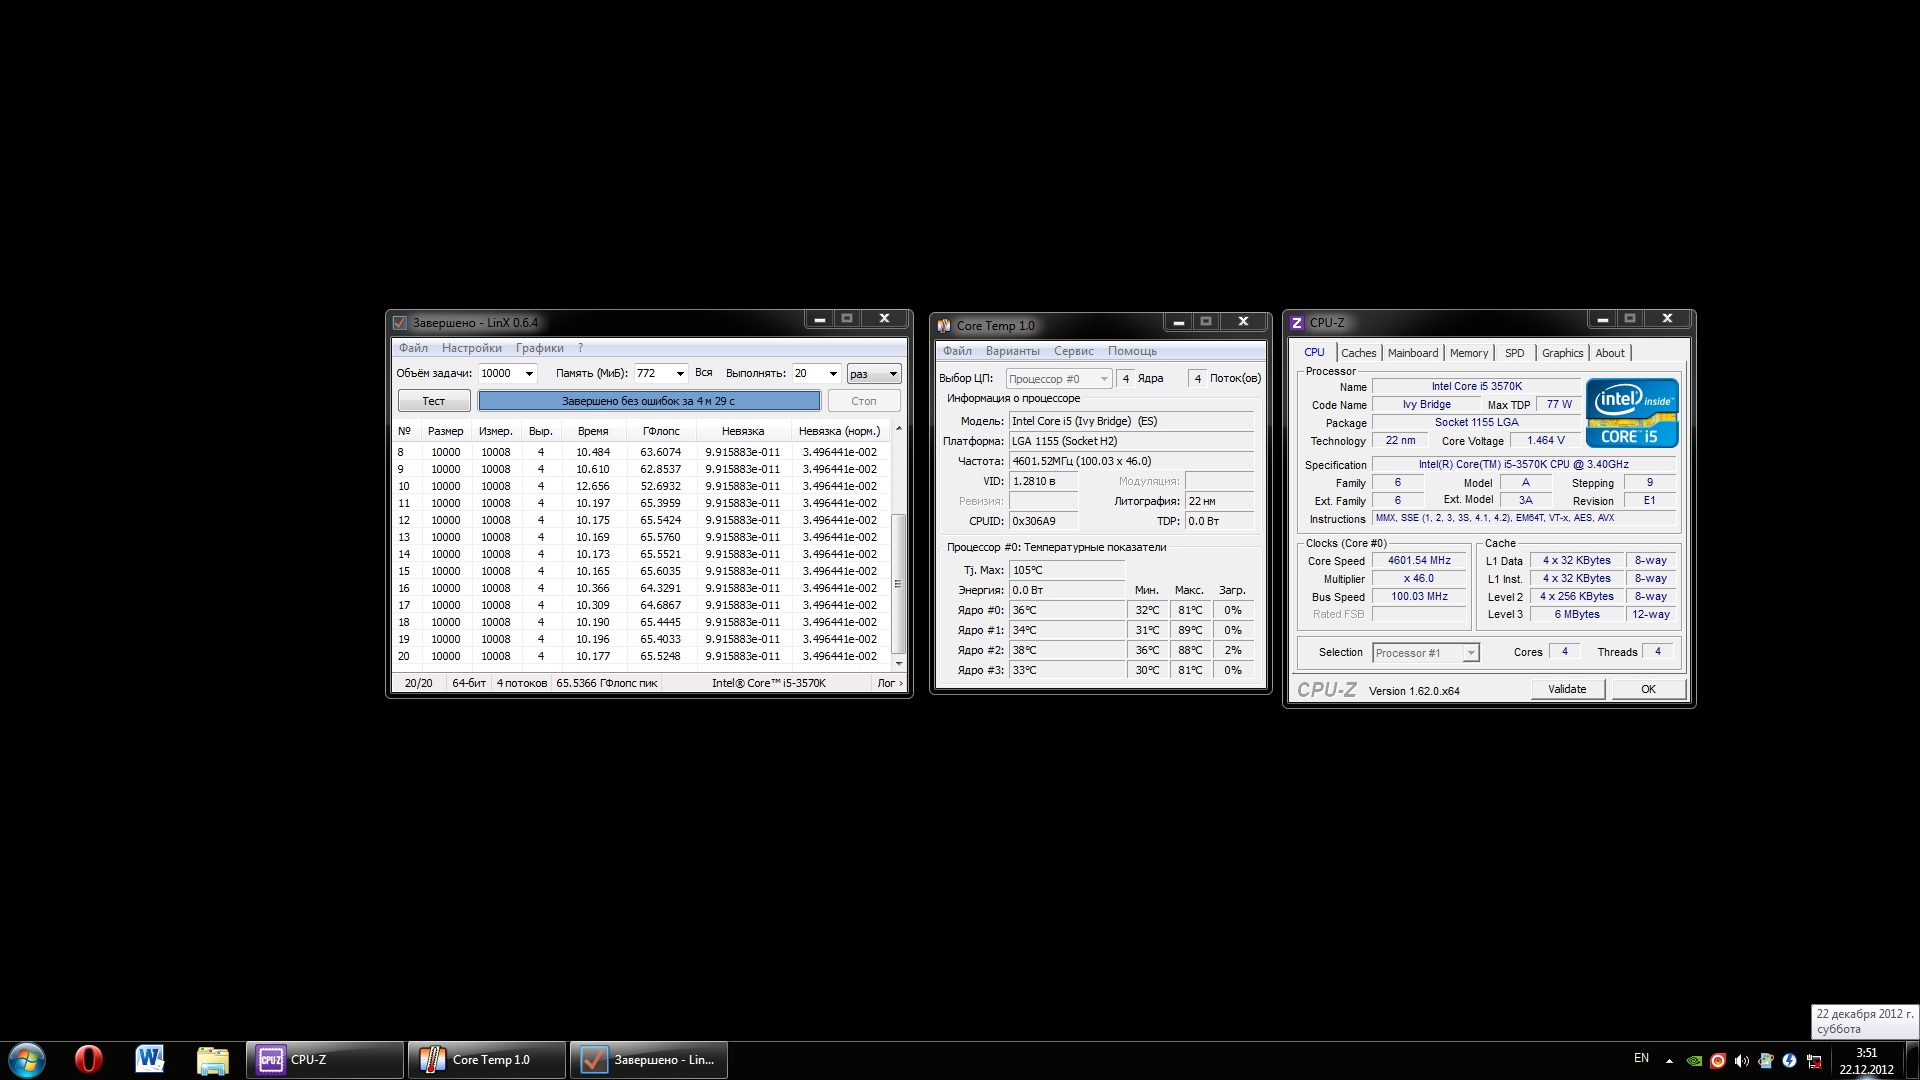Click the CPU-Z title bar Z icon
This screenshot has width=1920, height=1080.
coord(1297,323)
